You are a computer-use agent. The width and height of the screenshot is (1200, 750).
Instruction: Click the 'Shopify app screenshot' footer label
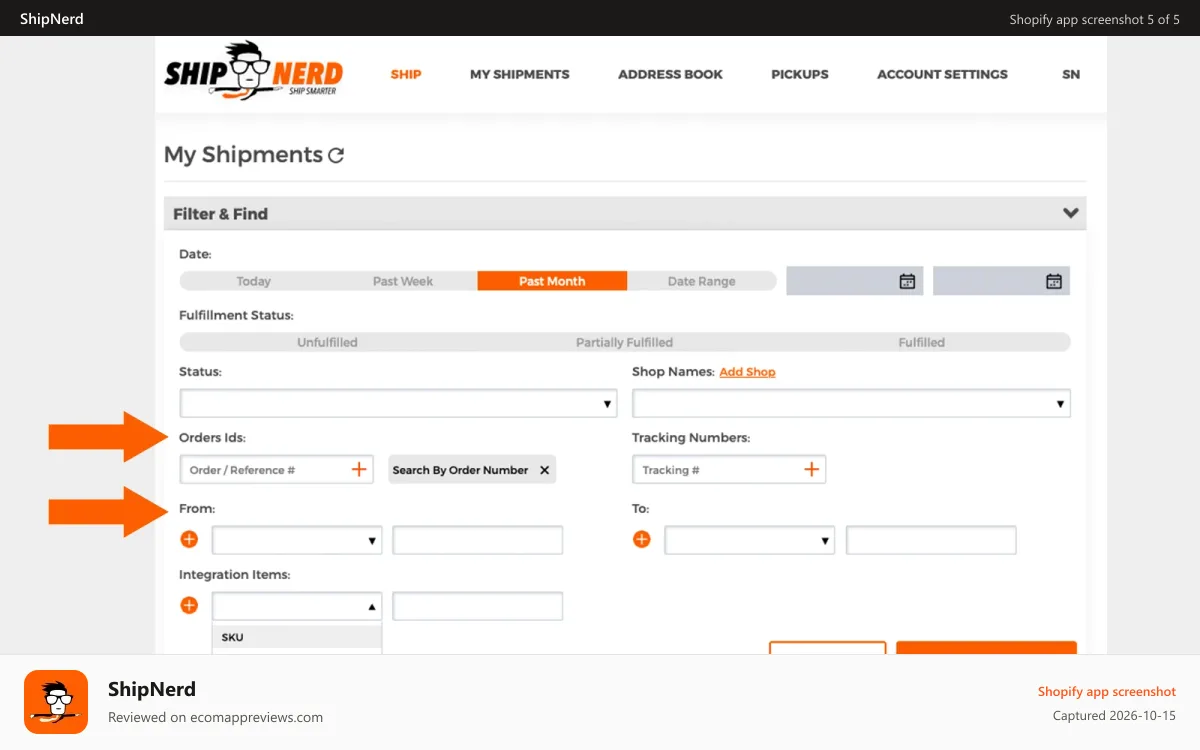[x=1107, y=691]
